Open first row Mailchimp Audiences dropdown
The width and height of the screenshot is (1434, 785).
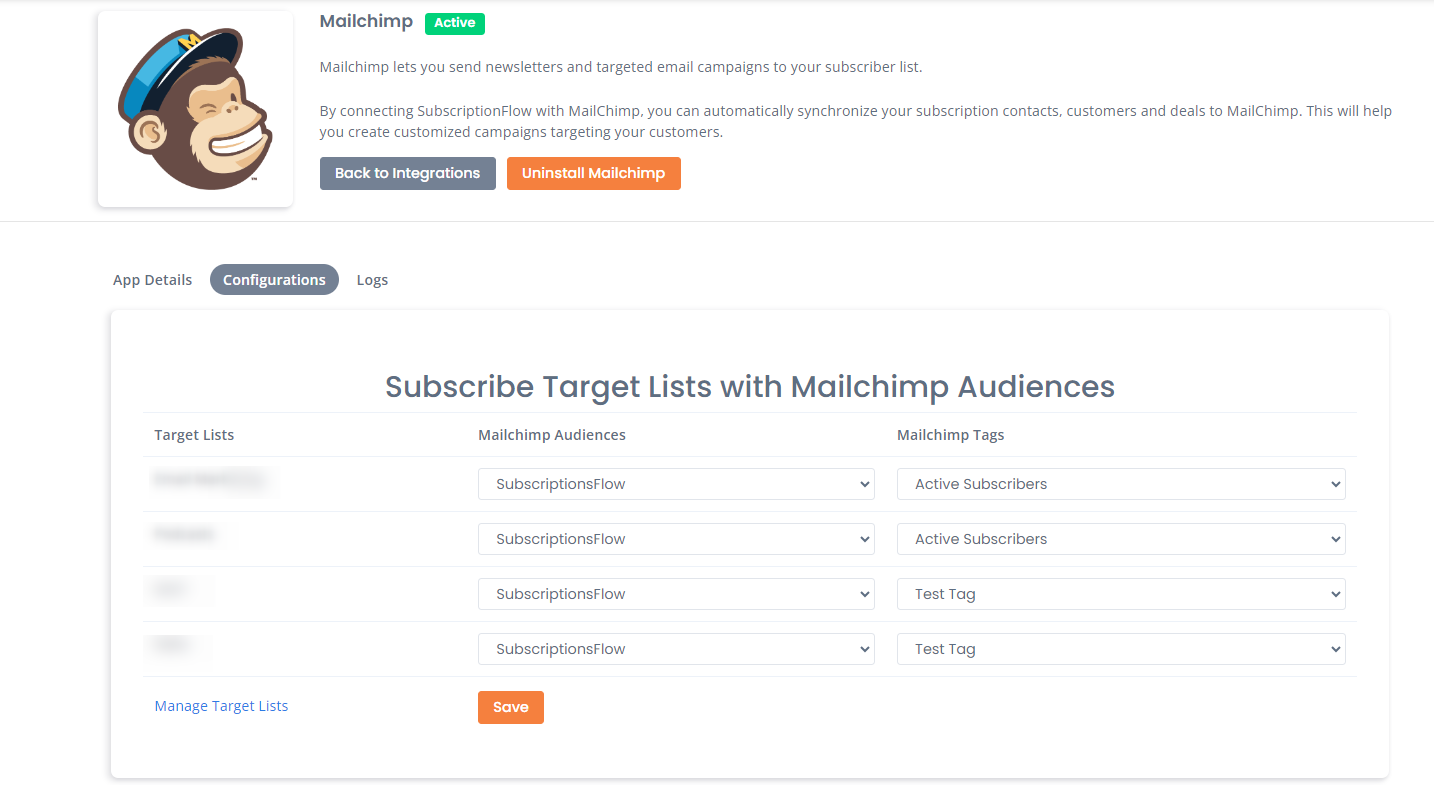(676, 484)
